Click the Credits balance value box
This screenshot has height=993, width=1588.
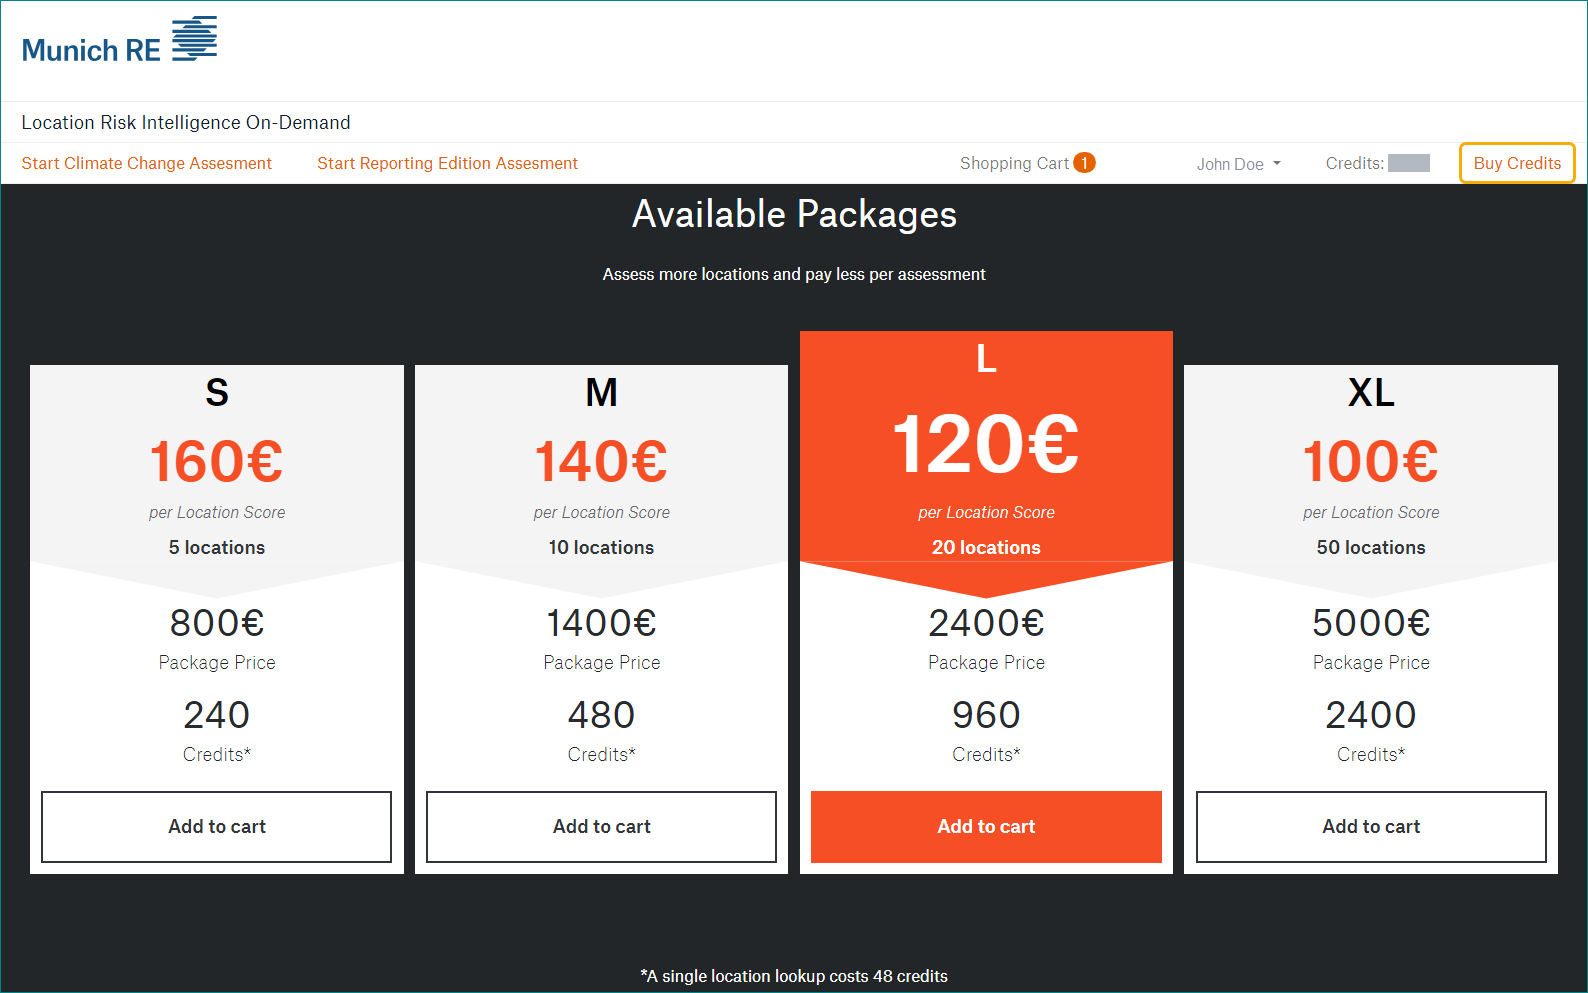click(x=1409, y=163)
